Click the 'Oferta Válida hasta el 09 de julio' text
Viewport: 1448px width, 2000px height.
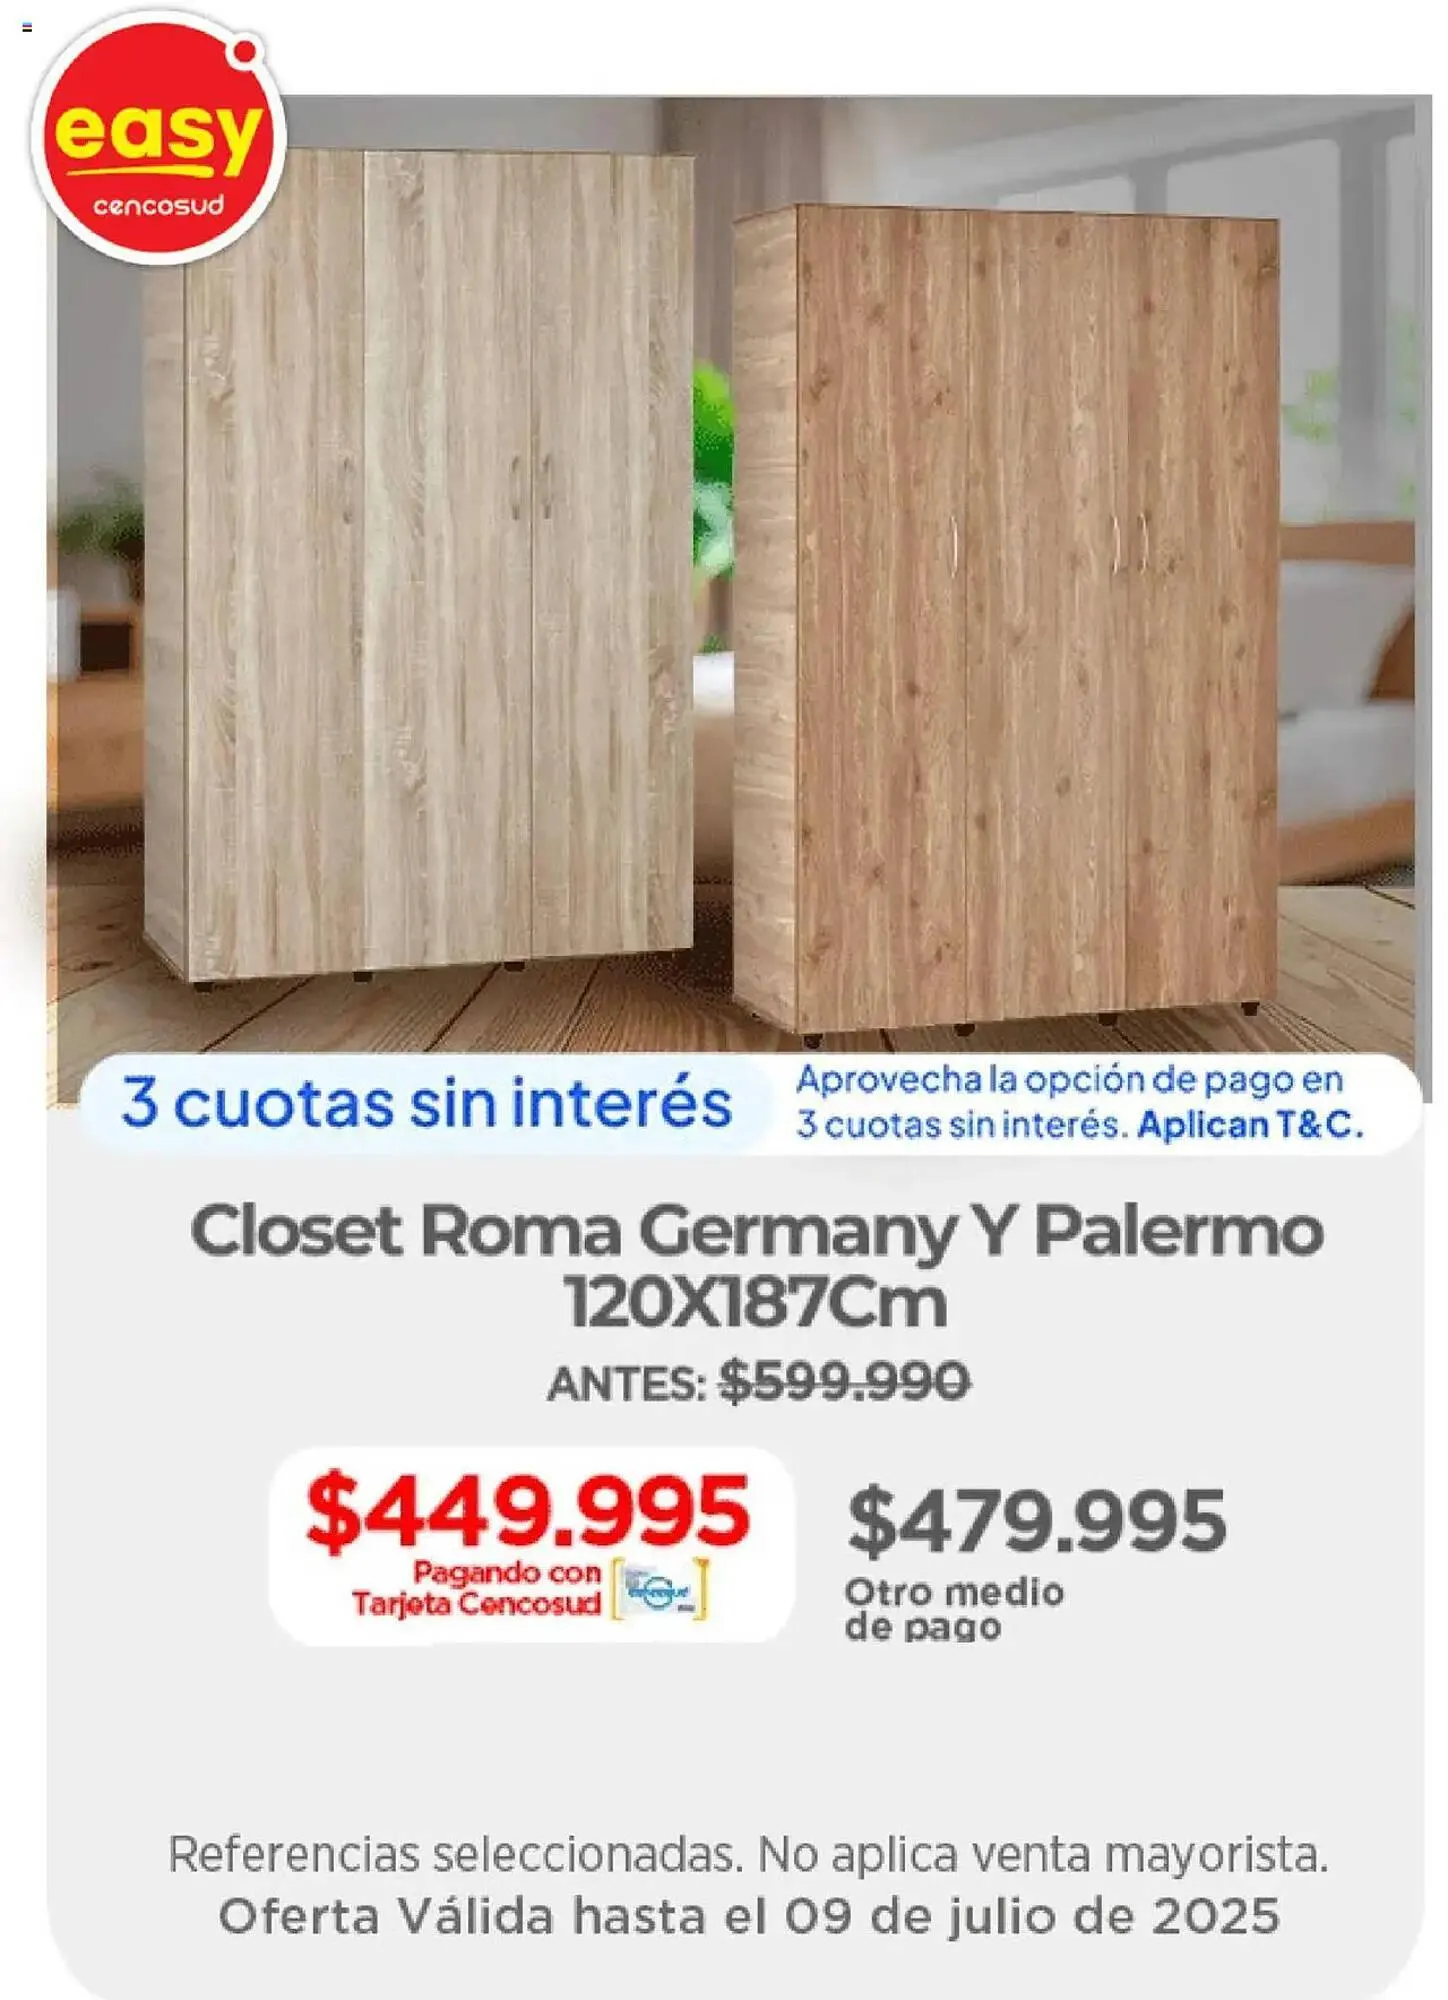click(748, 1917)
